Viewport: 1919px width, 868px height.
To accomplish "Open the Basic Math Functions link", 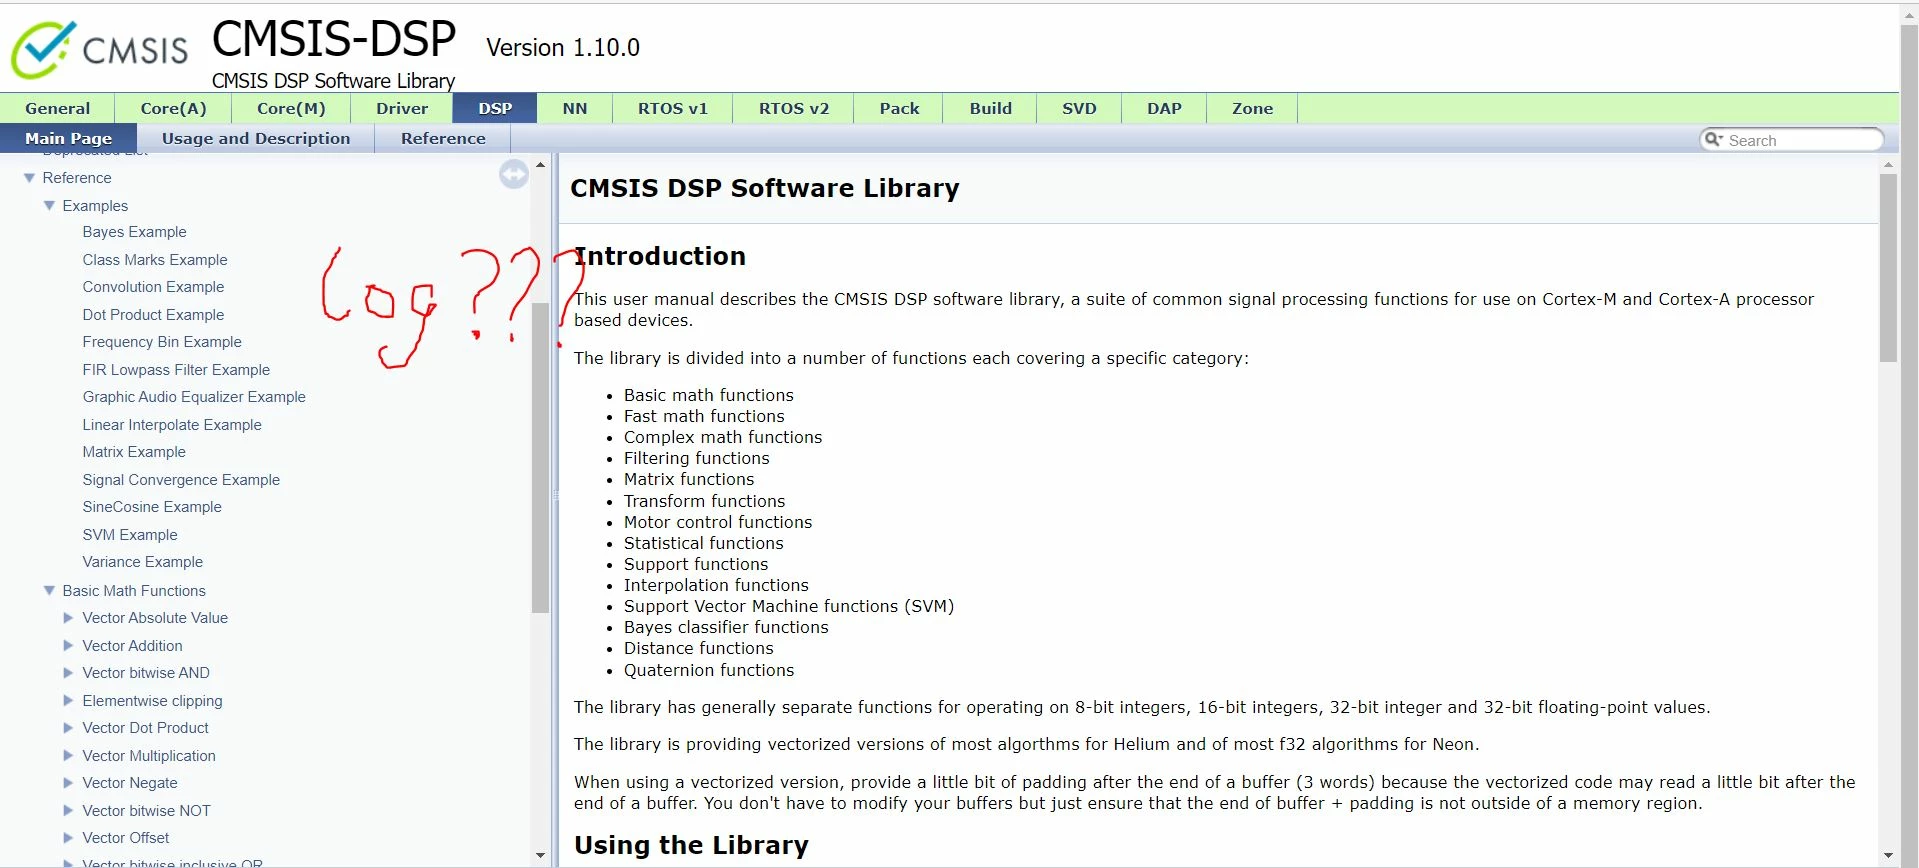I will (x=134, y=591).
